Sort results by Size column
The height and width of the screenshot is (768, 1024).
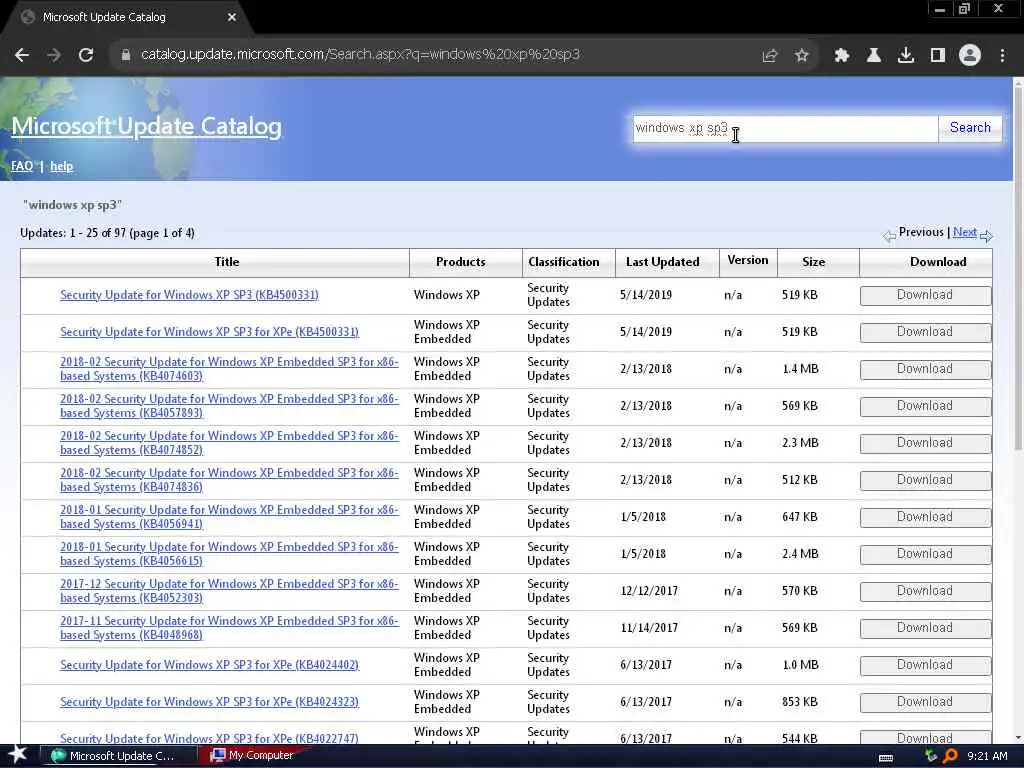pyautogui.click(x=813, y=262)
